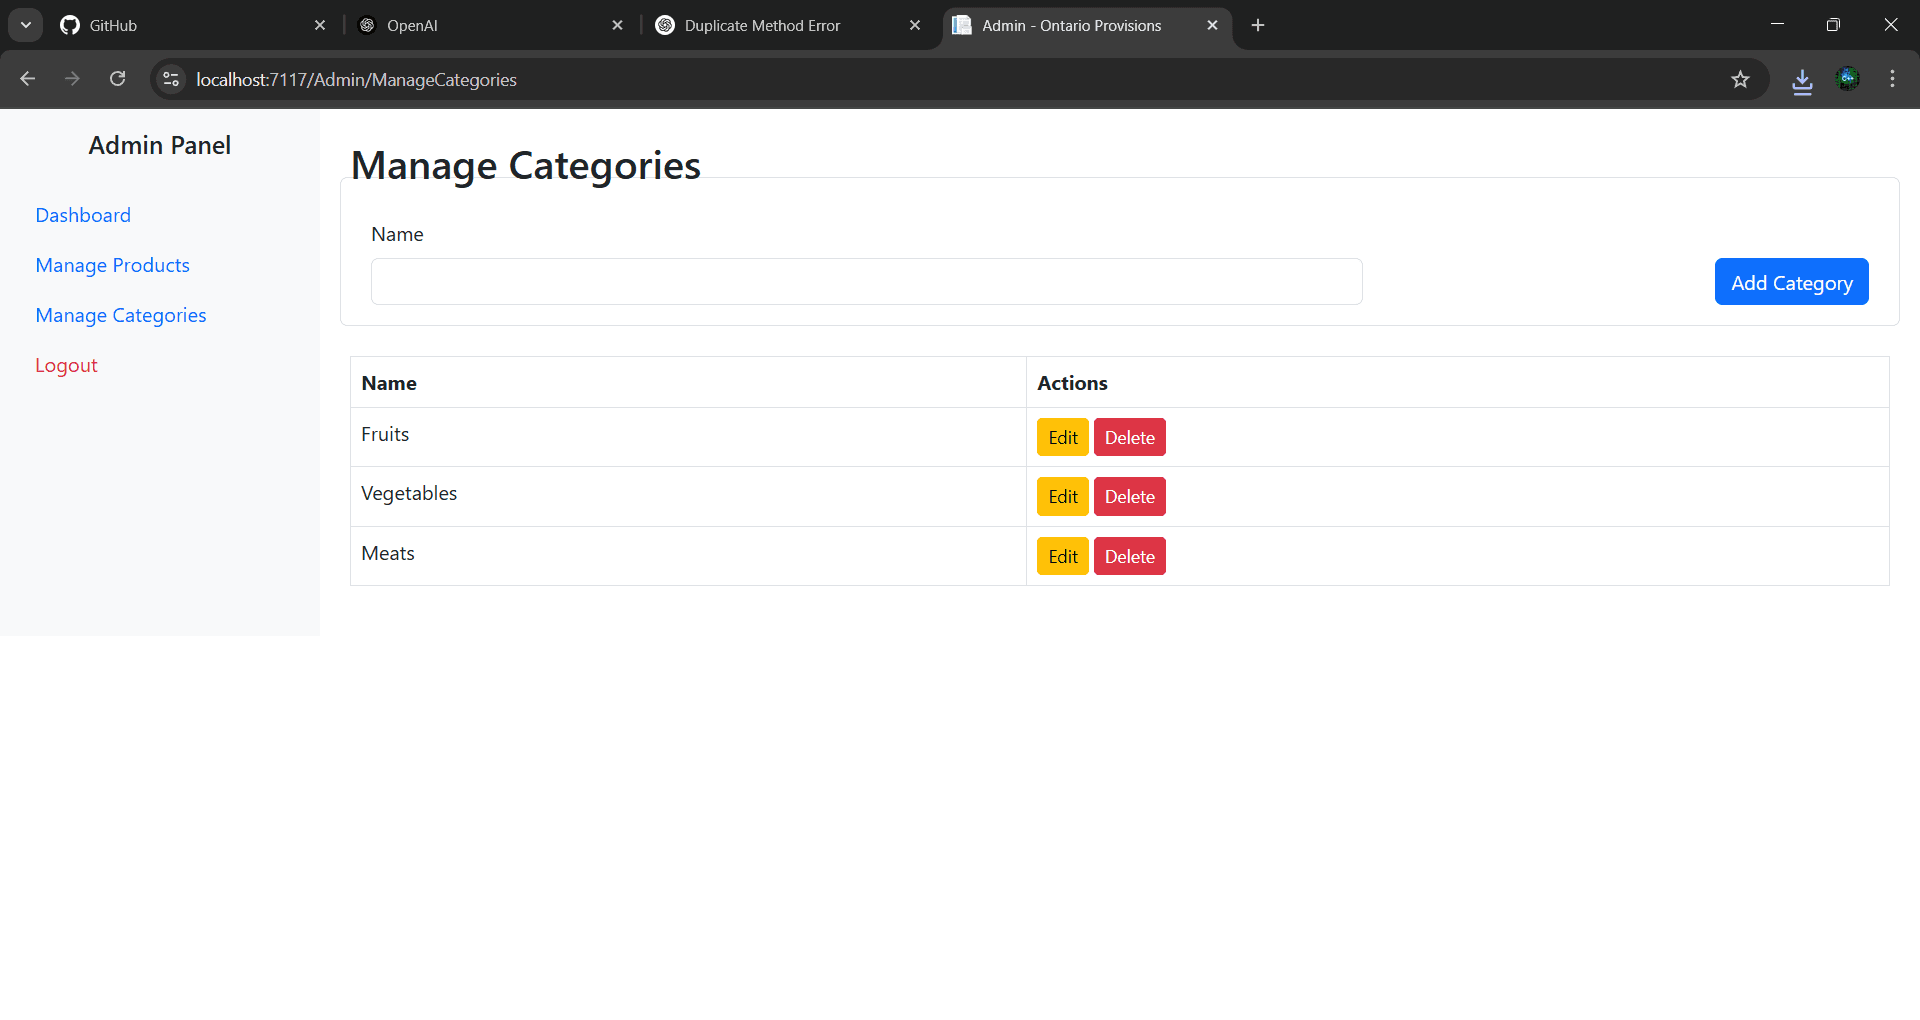Viewport: 1920px width, 1020px height.
Task: Click the site information icon in address bar
Action: (x=171, y=79)
